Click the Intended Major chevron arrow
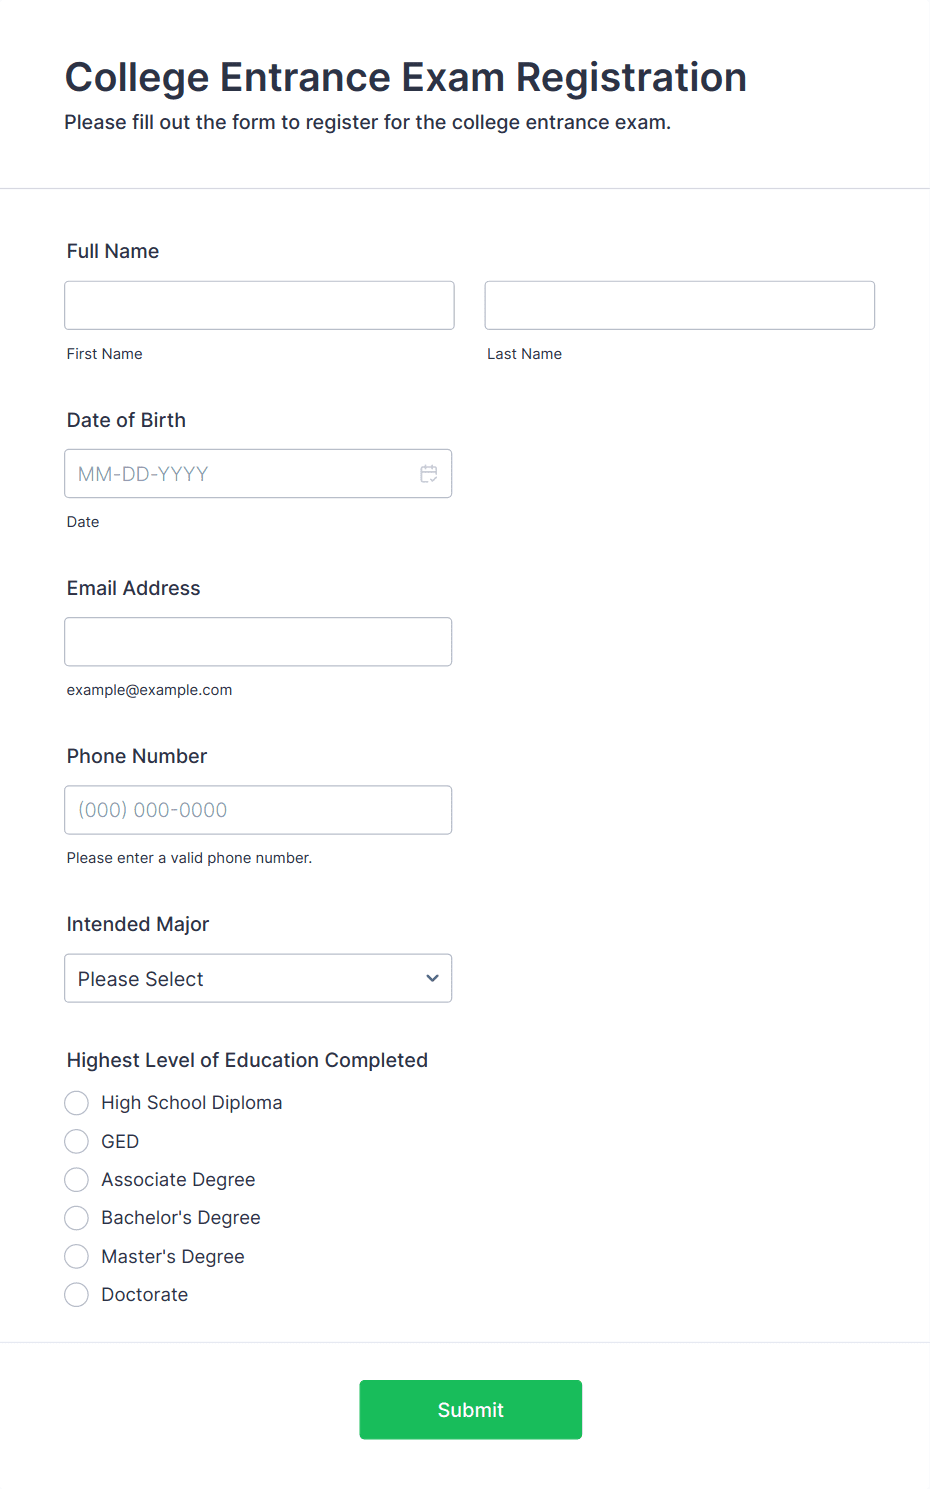930x1489 pixels. [x=432, y=978]
